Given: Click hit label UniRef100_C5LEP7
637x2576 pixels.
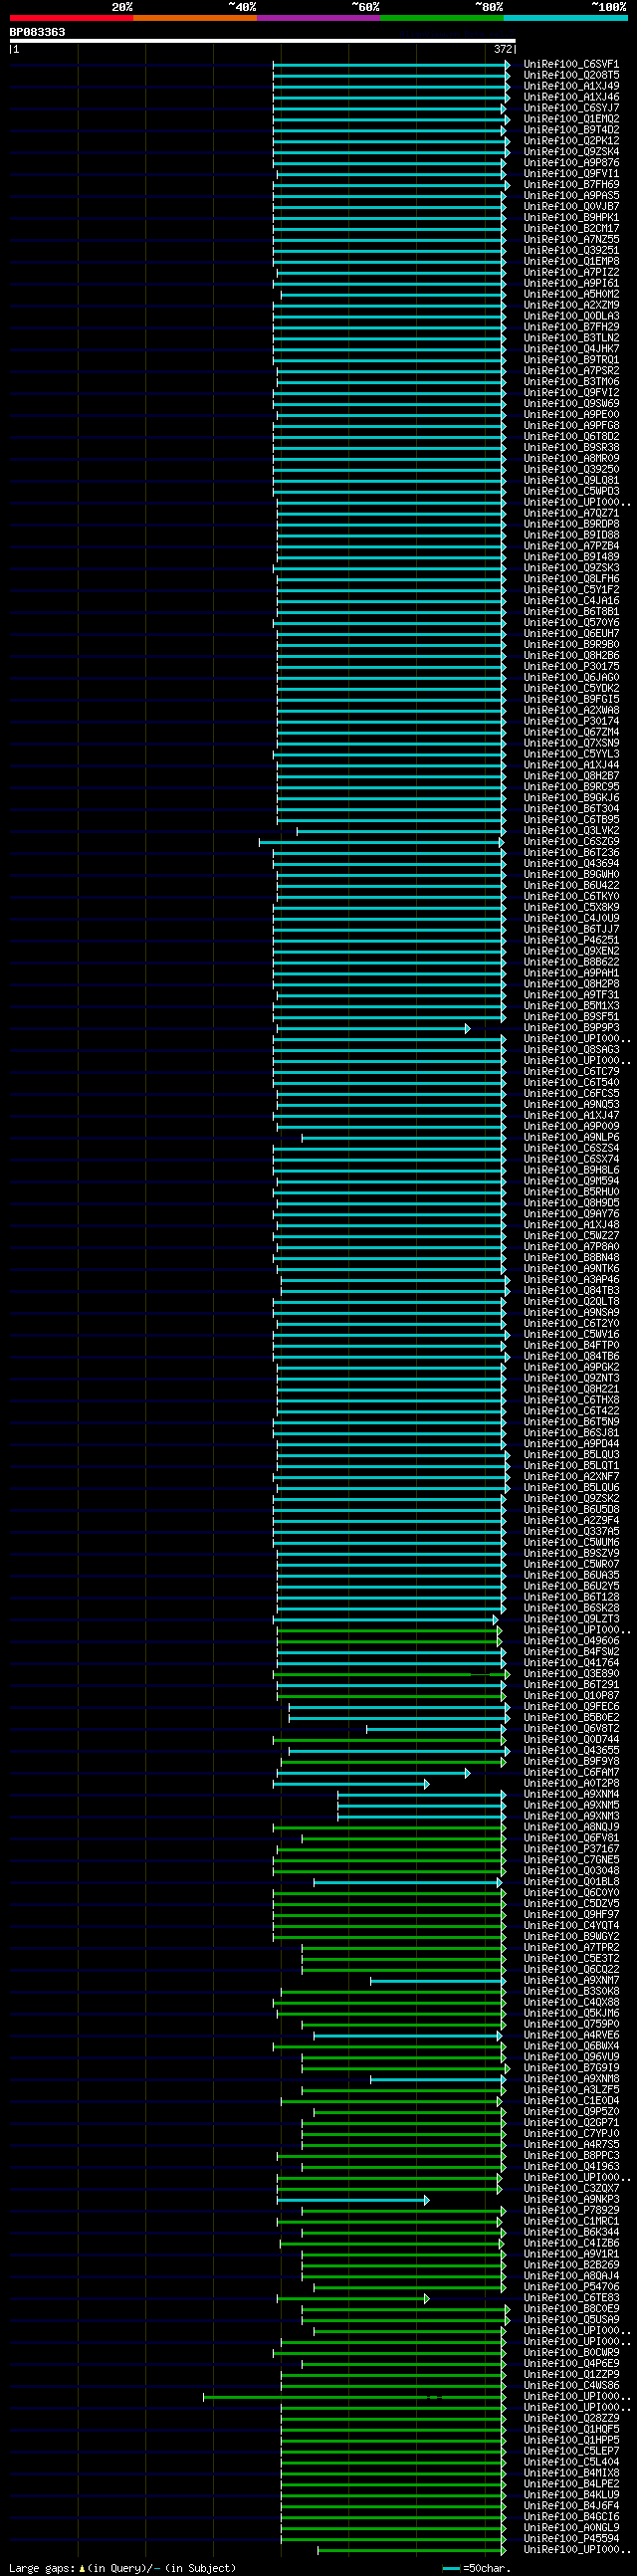Looking at the screenshot, I should (571, 2451).
